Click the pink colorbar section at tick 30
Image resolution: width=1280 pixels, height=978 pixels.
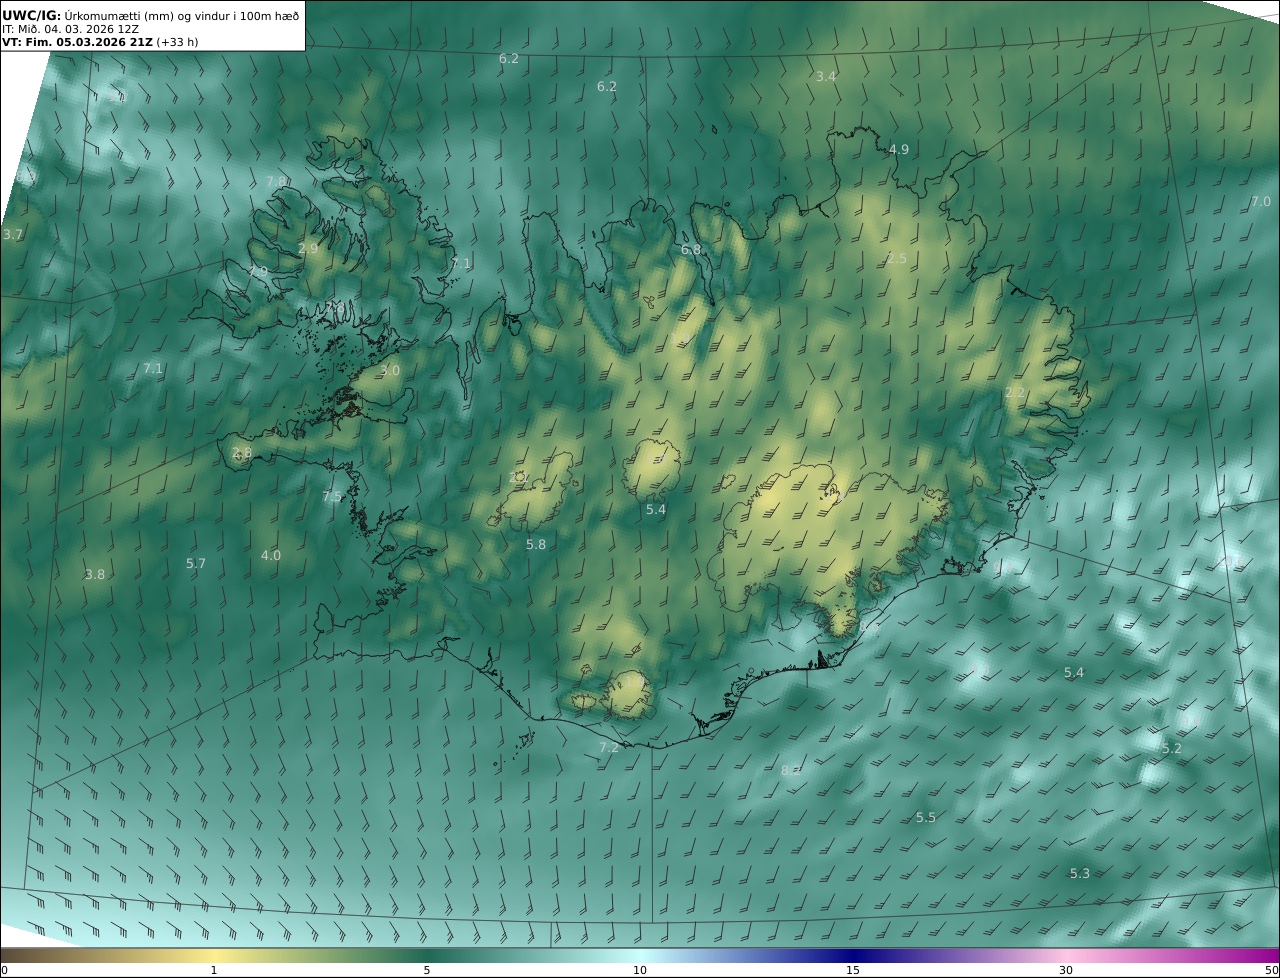point(1066,955)
